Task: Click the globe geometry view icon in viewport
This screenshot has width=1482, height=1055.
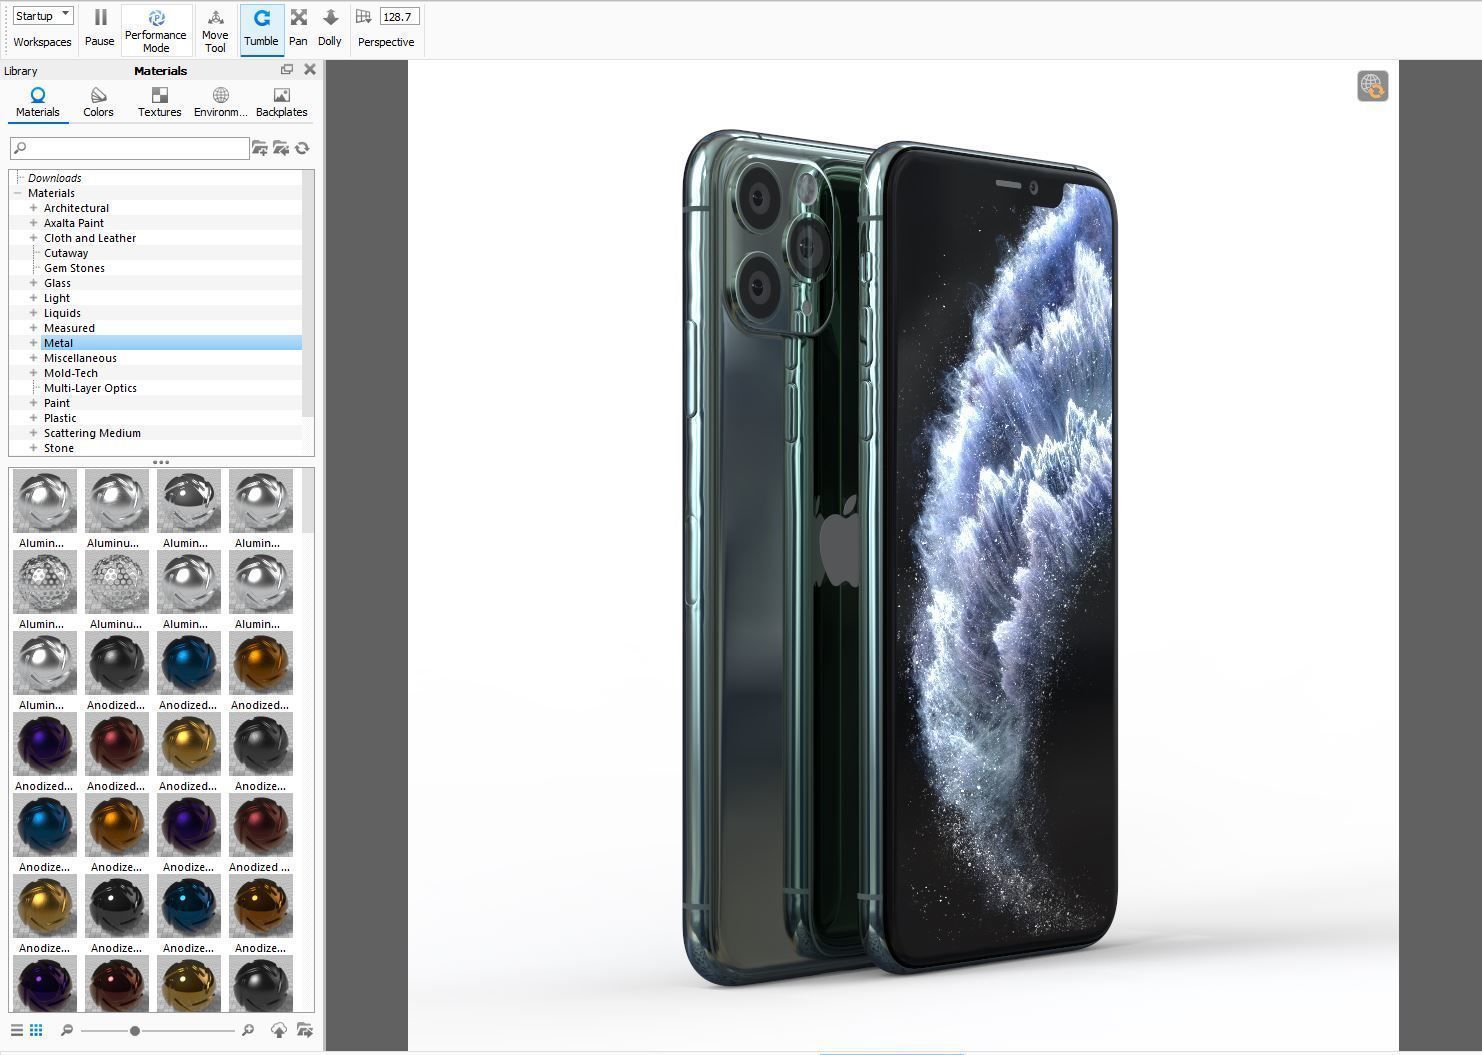Action: (x=1373, y=86)
